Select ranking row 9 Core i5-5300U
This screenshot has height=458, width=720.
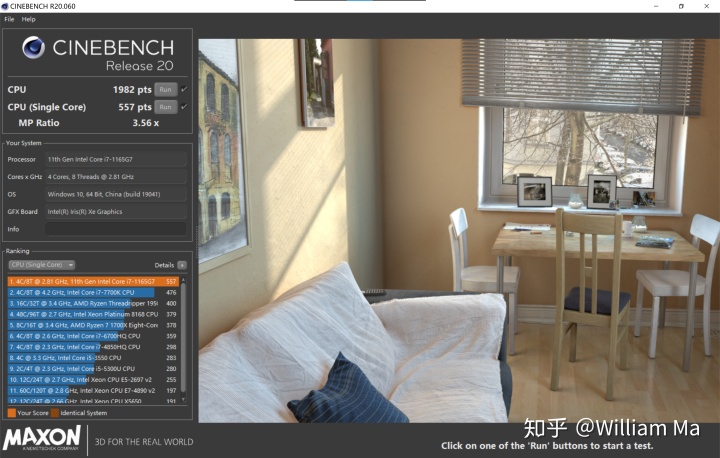[x=93, y=369]
